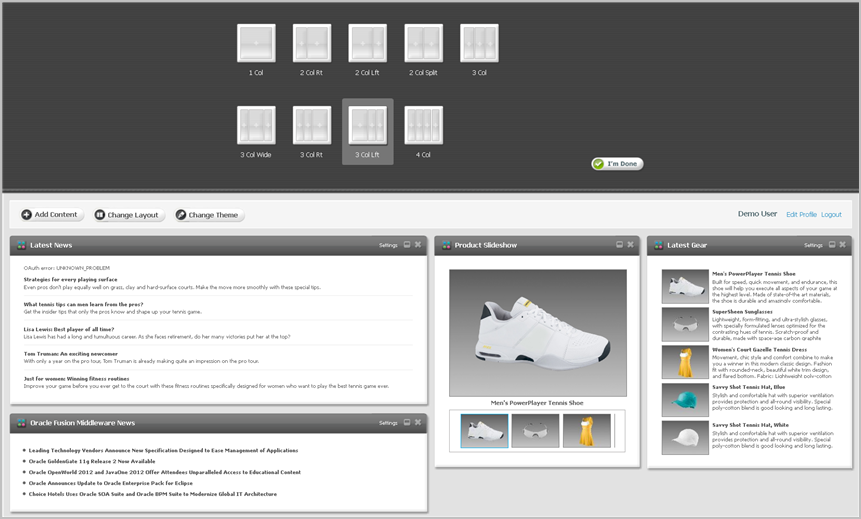Open 'Lisa Lewis: Best player of all time?' headline
861x519 pixels.
(69, 330)
